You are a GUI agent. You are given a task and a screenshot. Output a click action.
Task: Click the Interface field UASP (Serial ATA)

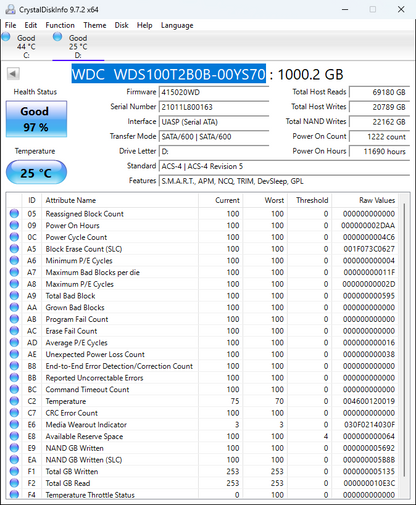(214, 122)
